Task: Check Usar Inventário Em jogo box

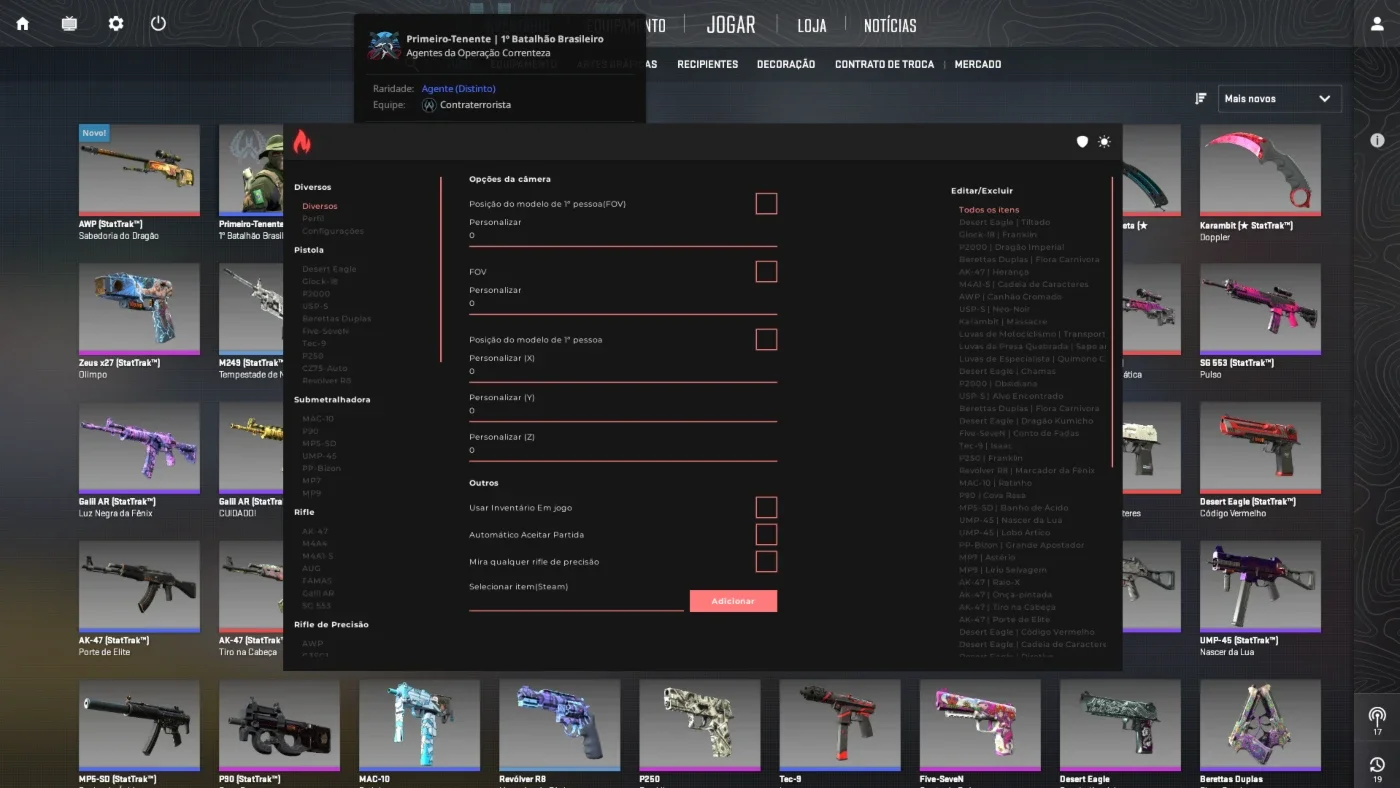Action: coord(766,507)
